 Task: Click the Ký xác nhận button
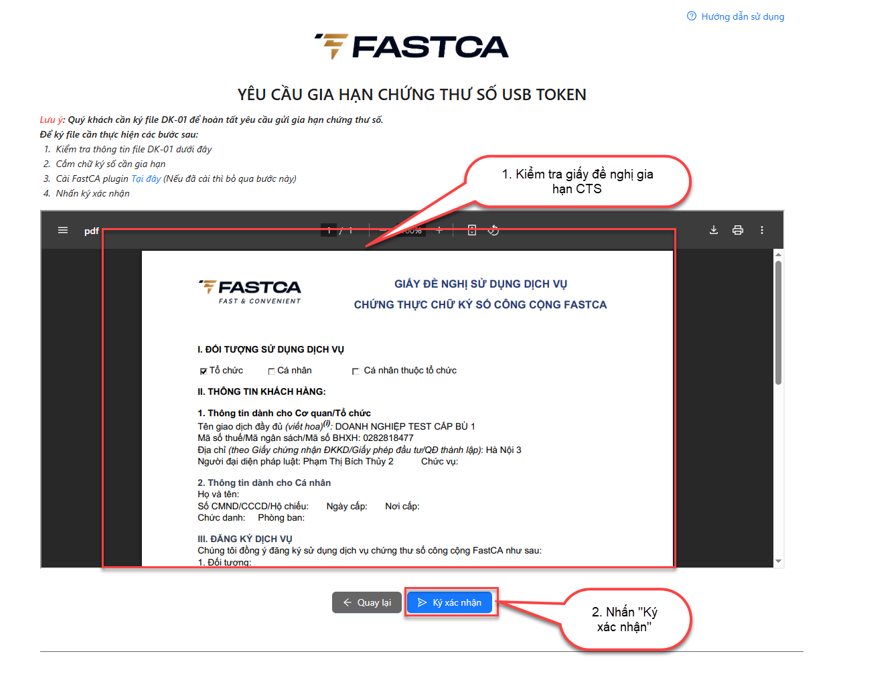pyautogui.click(x=450, y=603)
